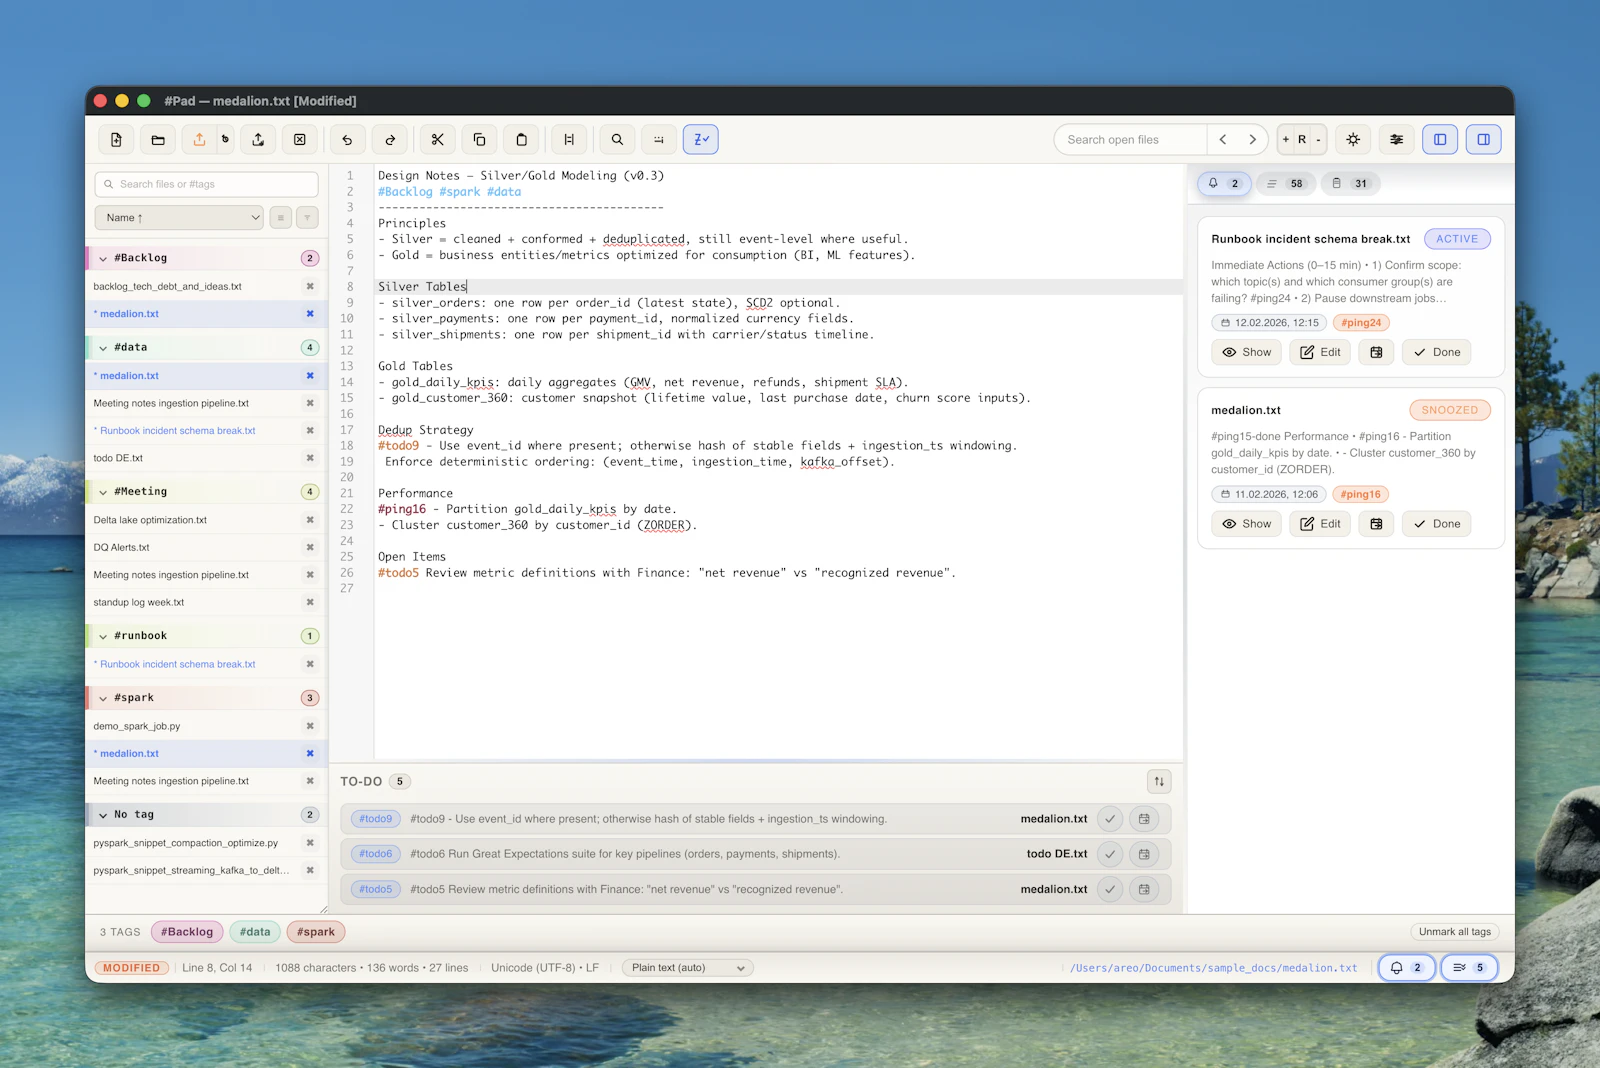Switch theme with the sun icon
Screen dimensions: 1600x1068
(1353, 140)
